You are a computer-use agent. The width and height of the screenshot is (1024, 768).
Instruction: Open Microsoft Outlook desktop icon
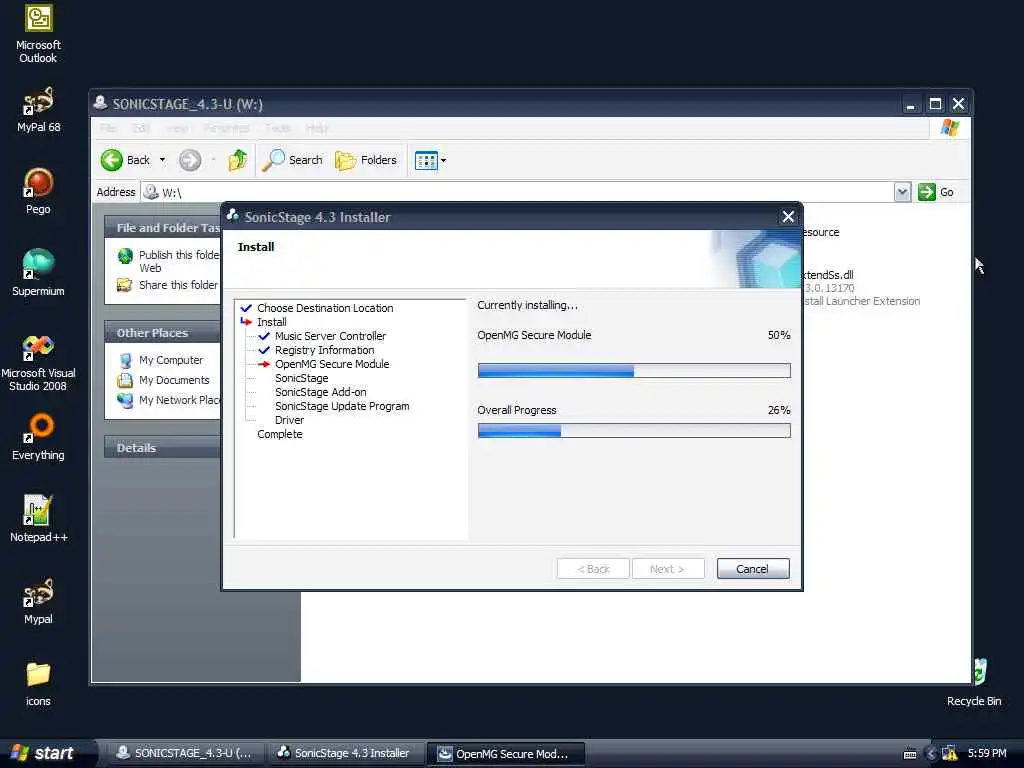click(x=38, y=33)
